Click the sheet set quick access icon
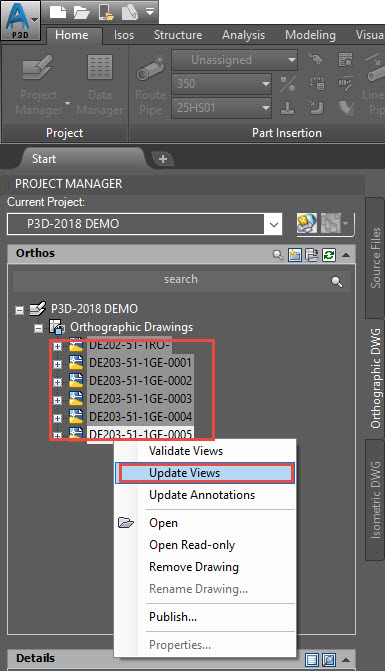This screenshot has height=671, width=385. [x=129, y=12]
